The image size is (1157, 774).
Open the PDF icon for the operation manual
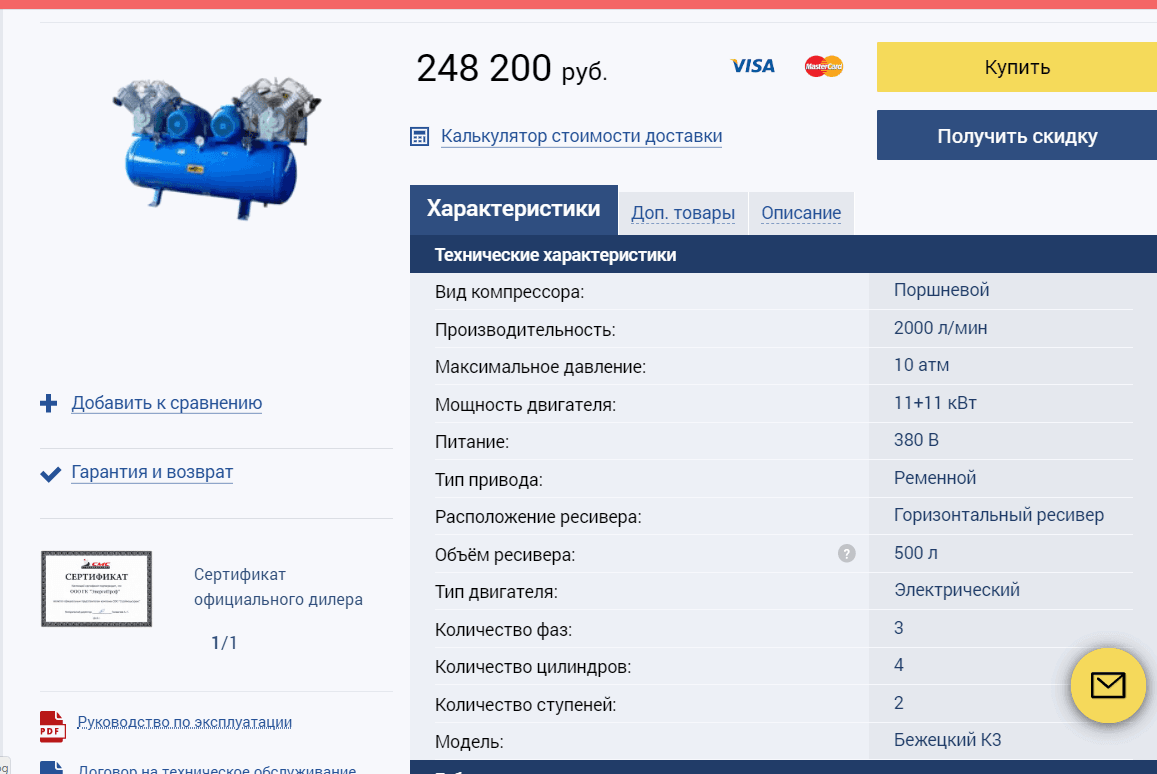(x=52, y=725)
